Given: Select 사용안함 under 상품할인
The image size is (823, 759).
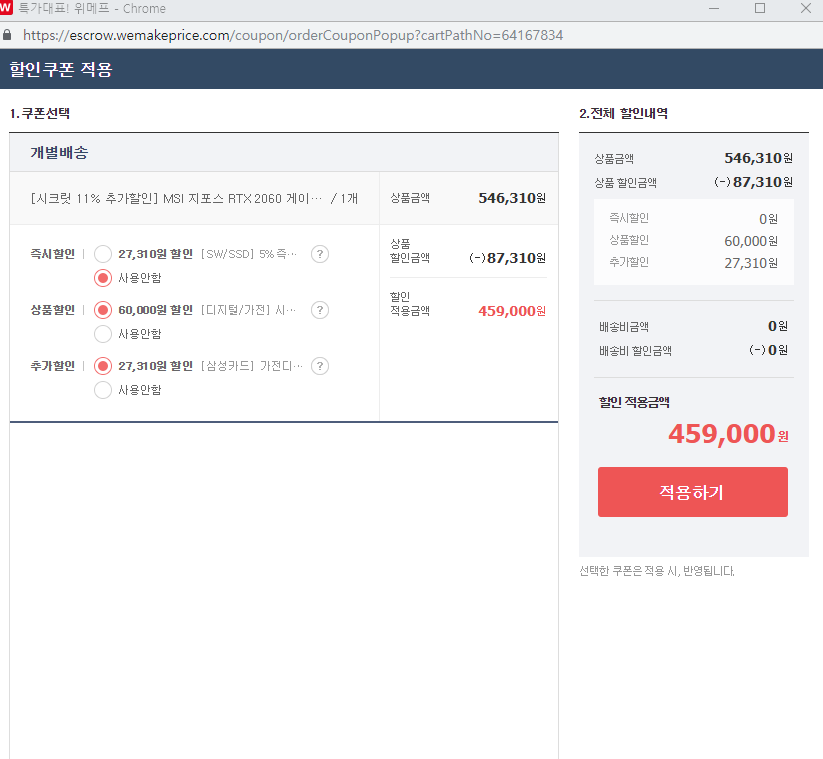Looking at the screenshot, I should coord(103,334).
